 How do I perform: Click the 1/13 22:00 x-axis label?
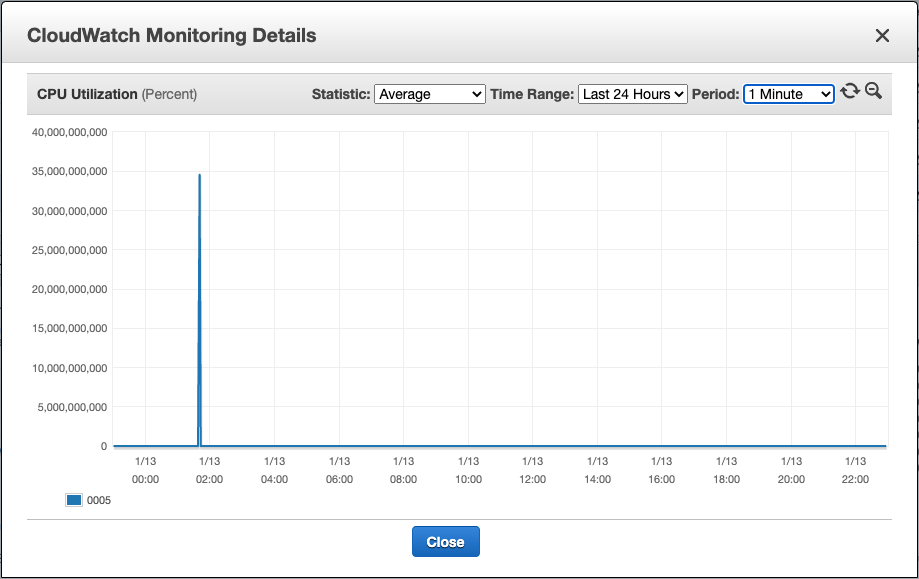[x=855, y=470]
